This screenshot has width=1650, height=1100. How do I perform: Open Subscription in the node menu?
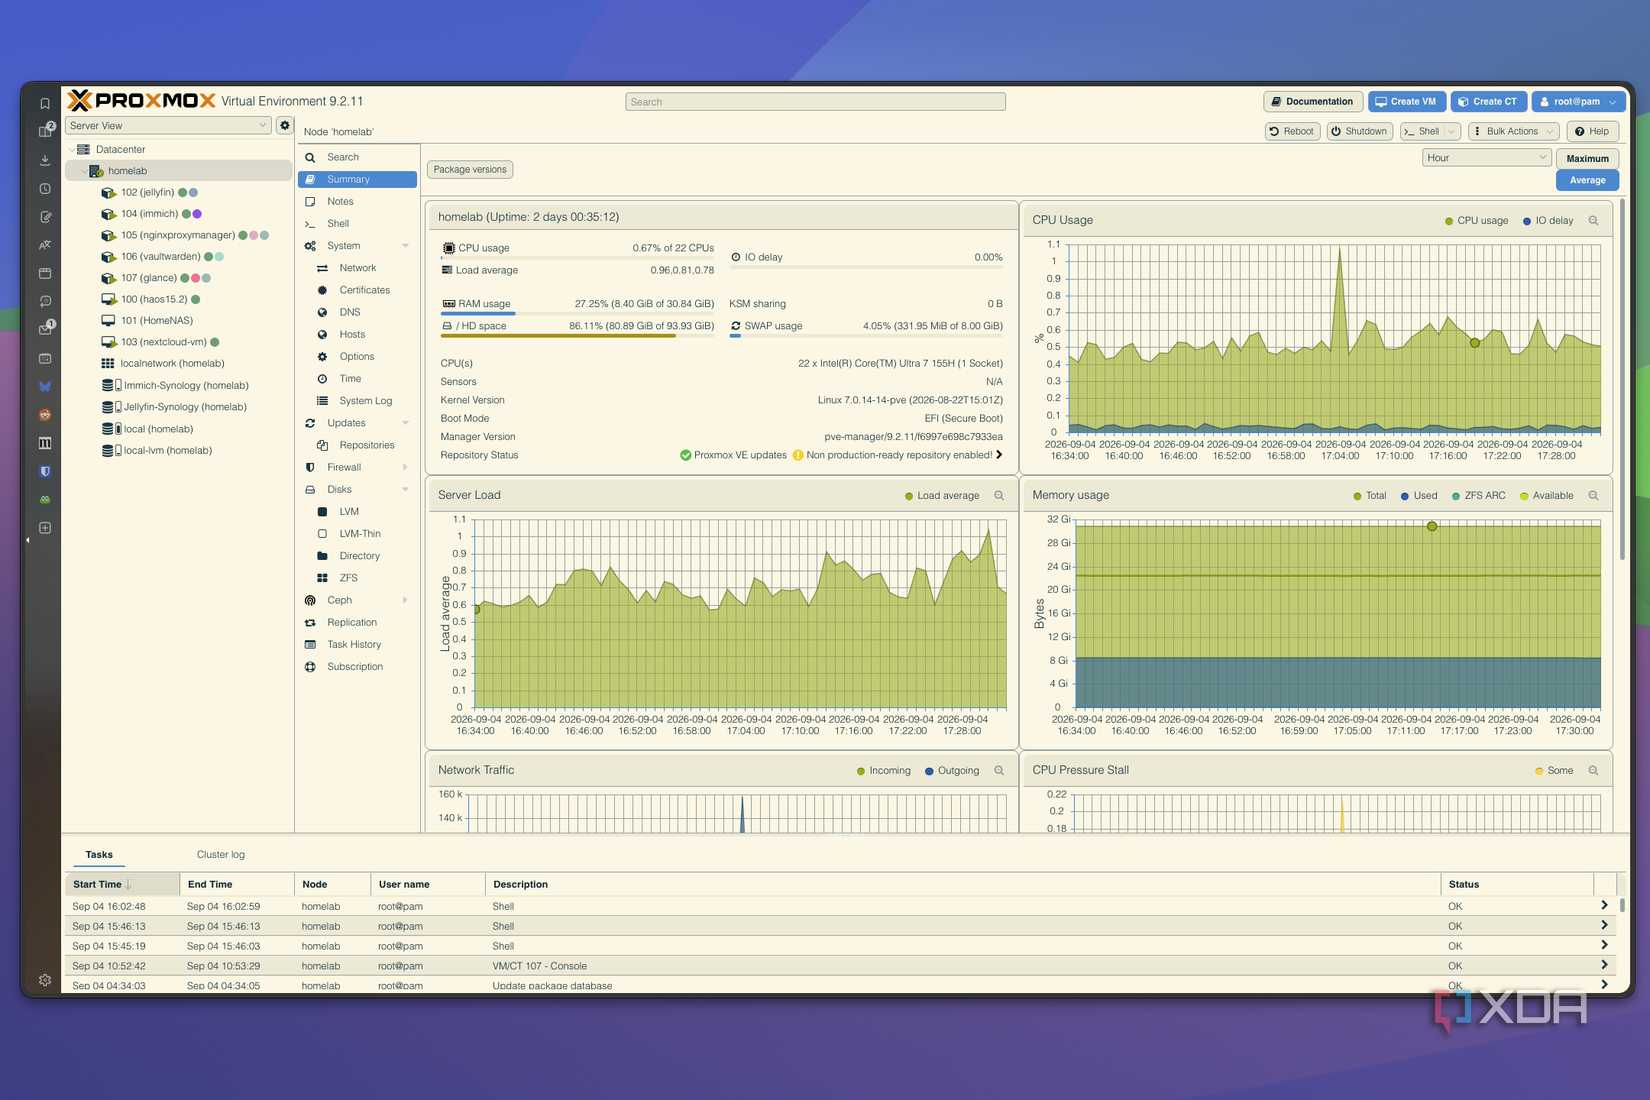[354, 667]
